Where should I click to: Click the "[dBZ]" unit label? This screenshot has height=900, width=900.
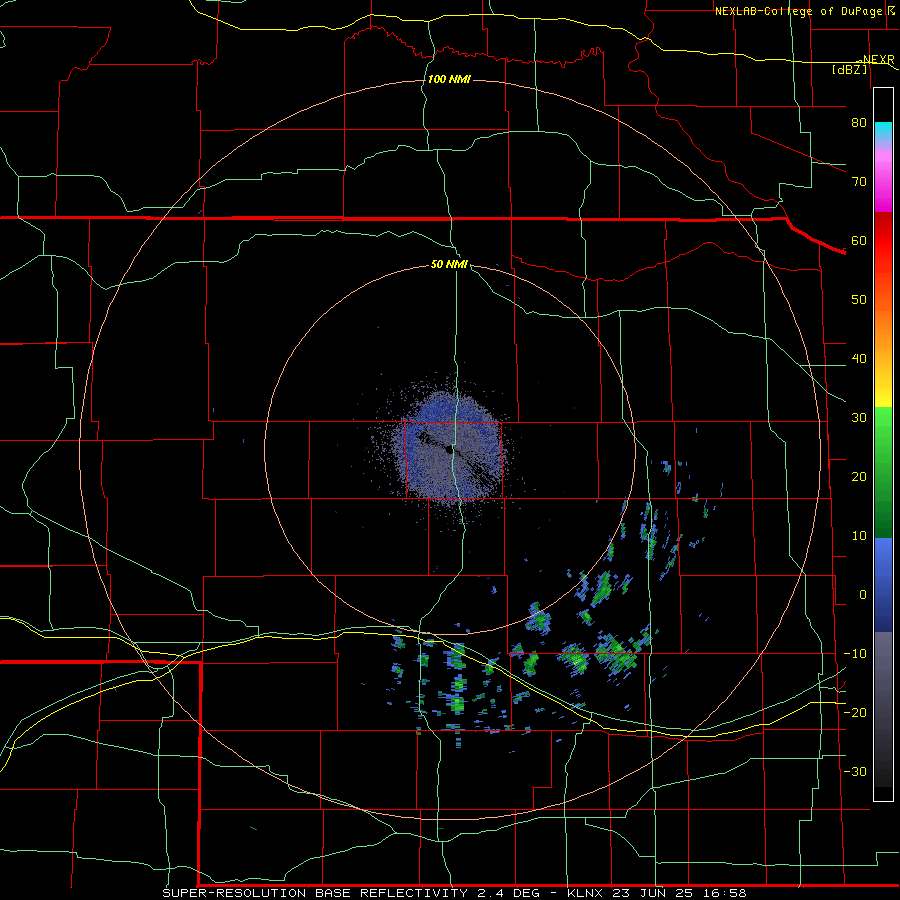[x=849, y=69]
